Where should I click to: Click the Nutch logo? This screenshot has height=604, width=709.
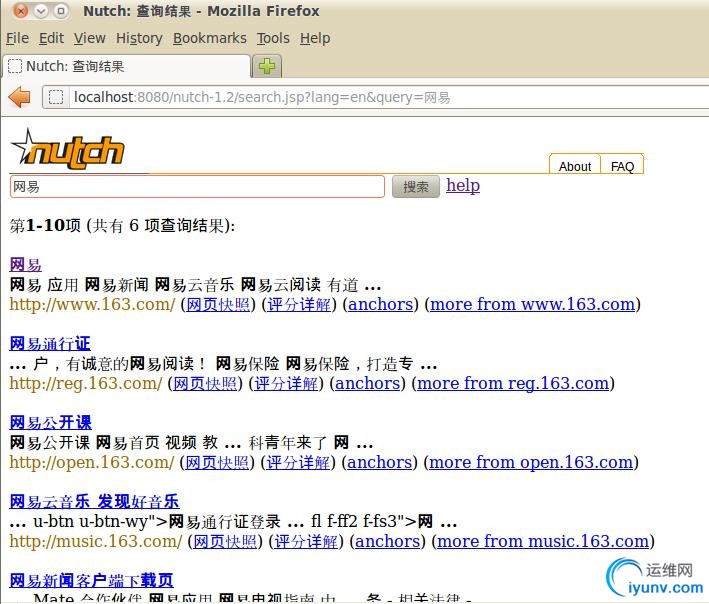68,149
